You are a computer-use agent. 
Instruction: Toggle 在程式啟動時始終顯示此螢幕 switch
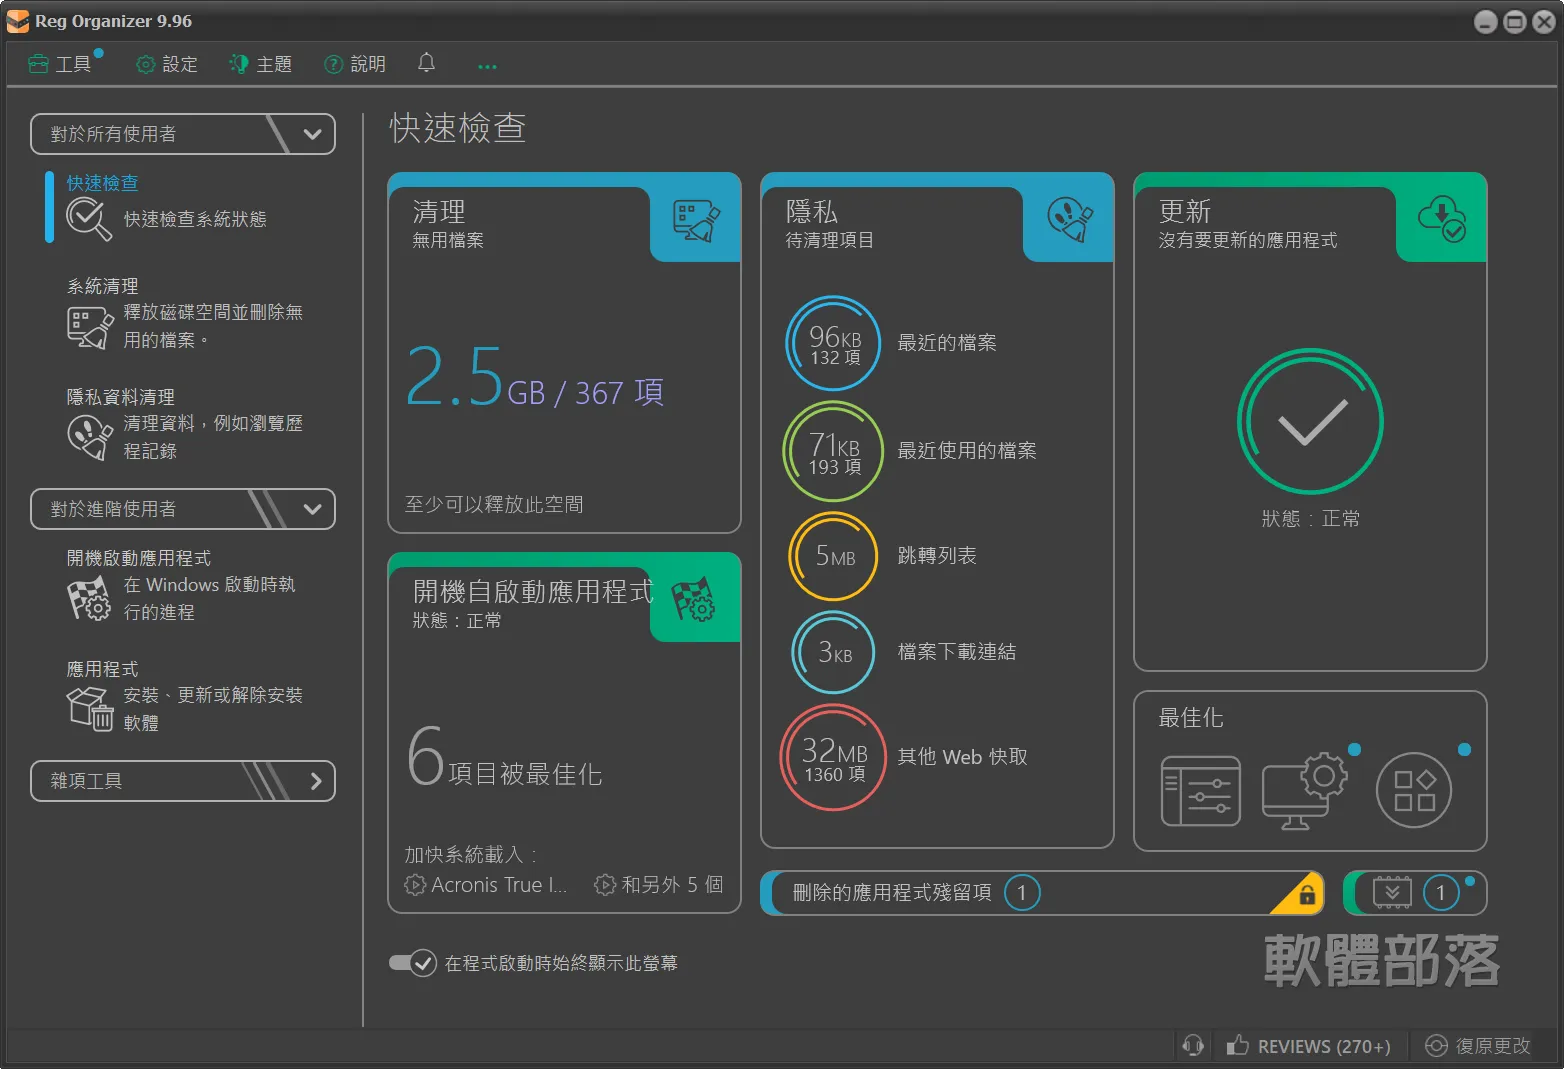(413, 963)
